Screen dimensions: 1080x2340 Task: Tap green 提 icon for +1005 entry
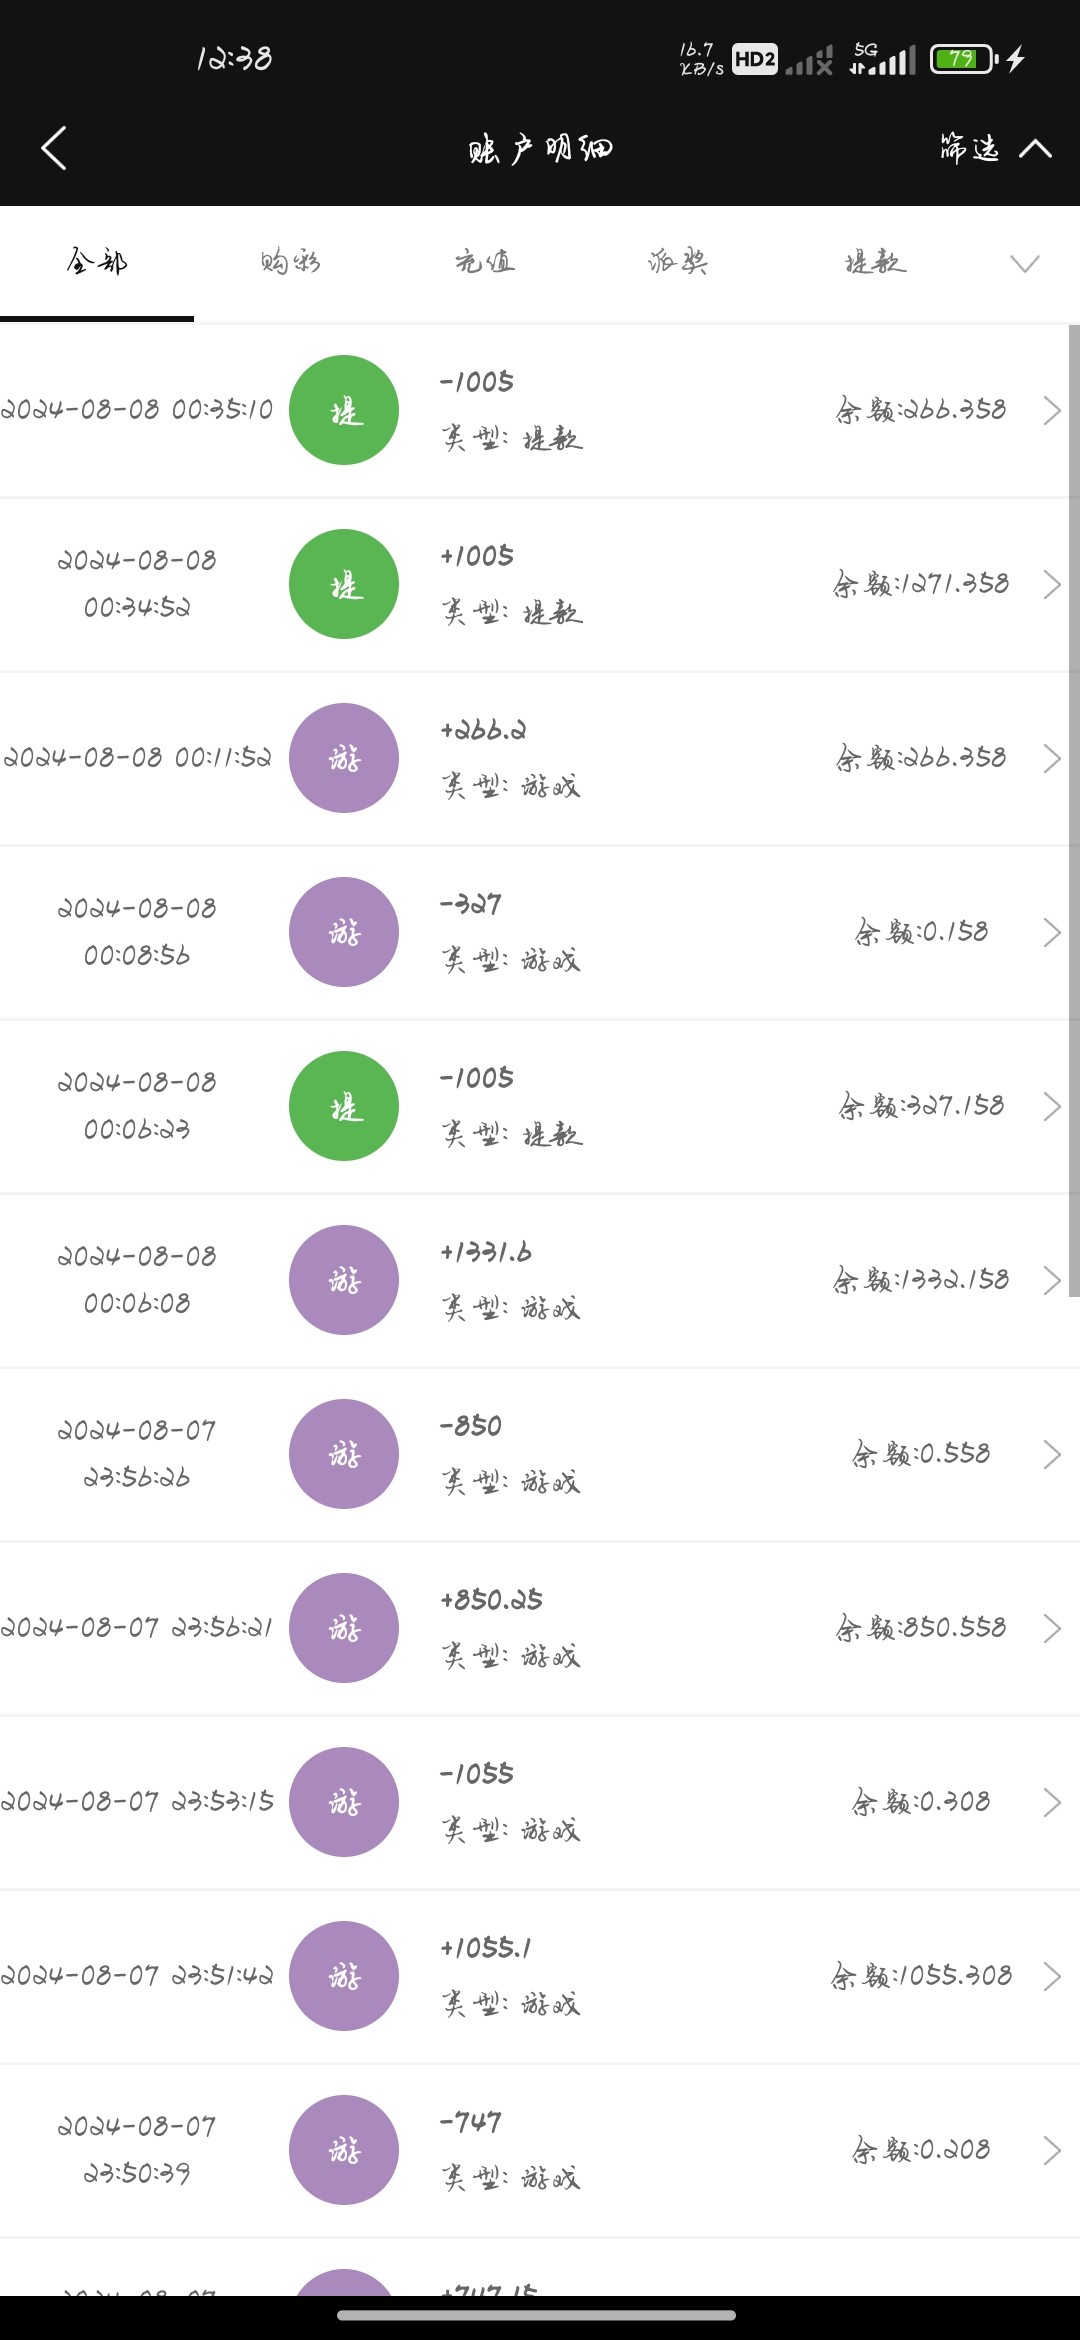pyautogui.click(x=344, y=584)
